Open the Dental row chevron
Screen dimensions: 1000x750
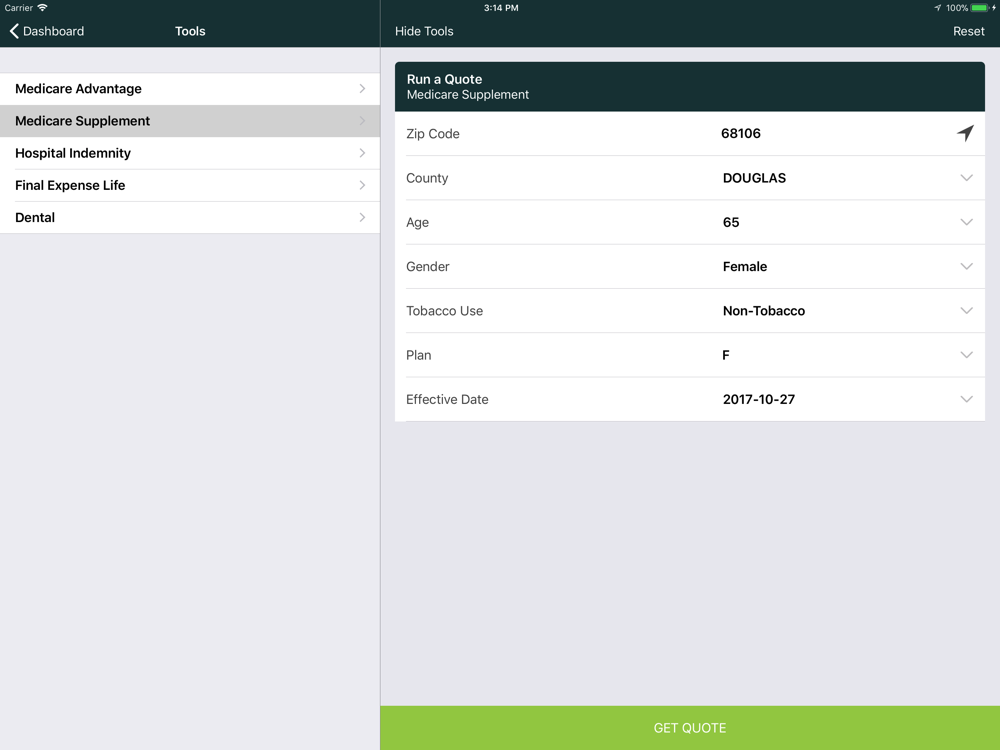point(362,217)
